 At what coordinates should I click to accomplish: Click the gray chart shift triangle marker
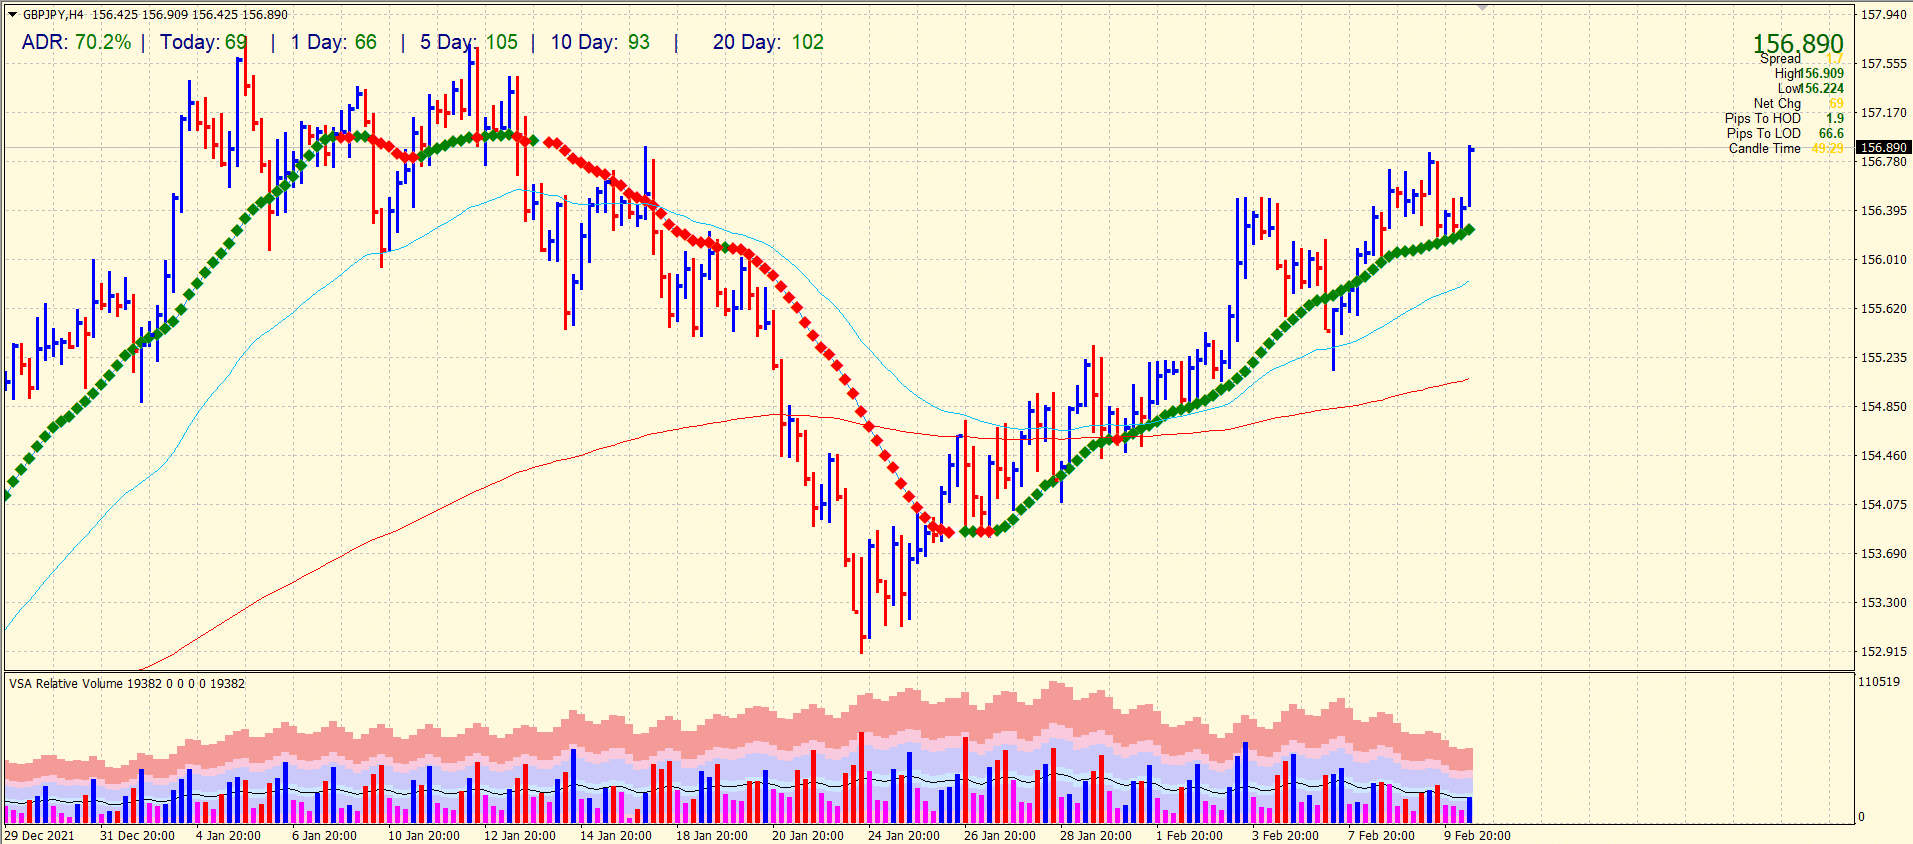coord(1483,8)
